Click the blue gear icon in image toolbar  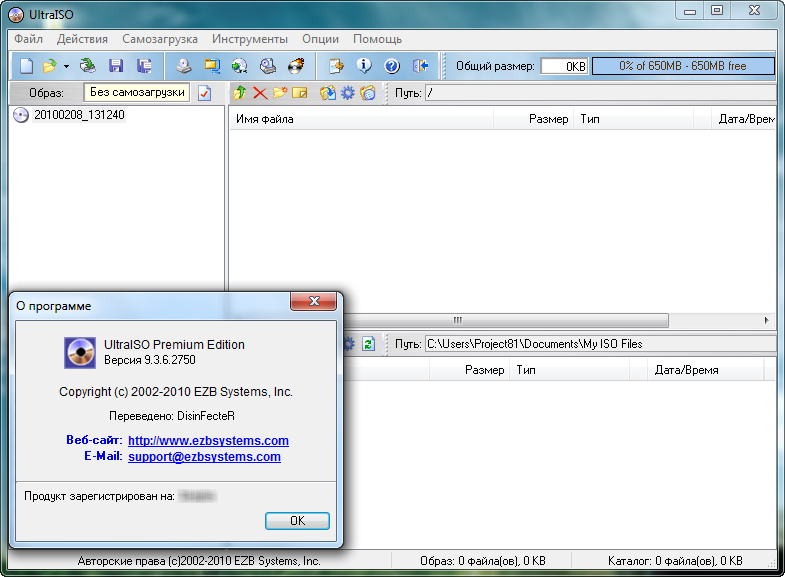[x=347, y=93]
